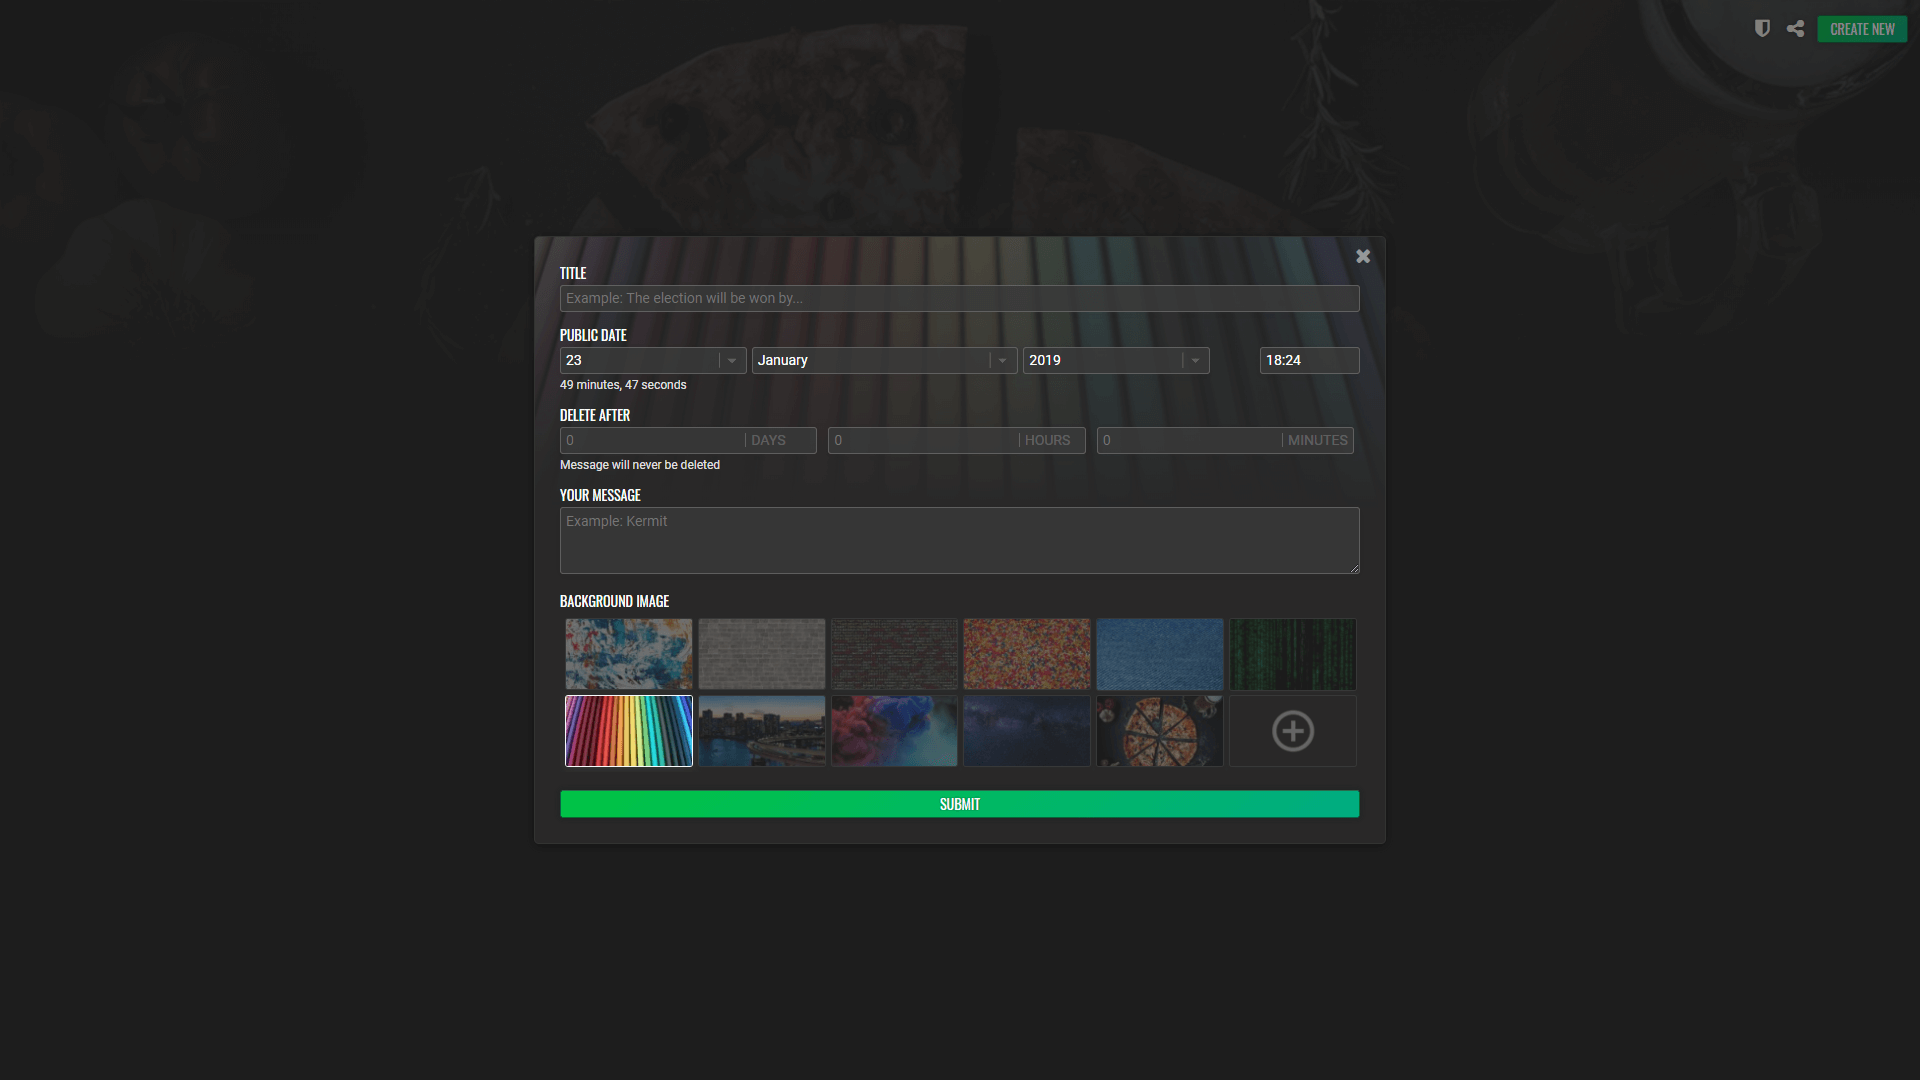
Task: Choose the white brick wall background
Action: point(761,654)
